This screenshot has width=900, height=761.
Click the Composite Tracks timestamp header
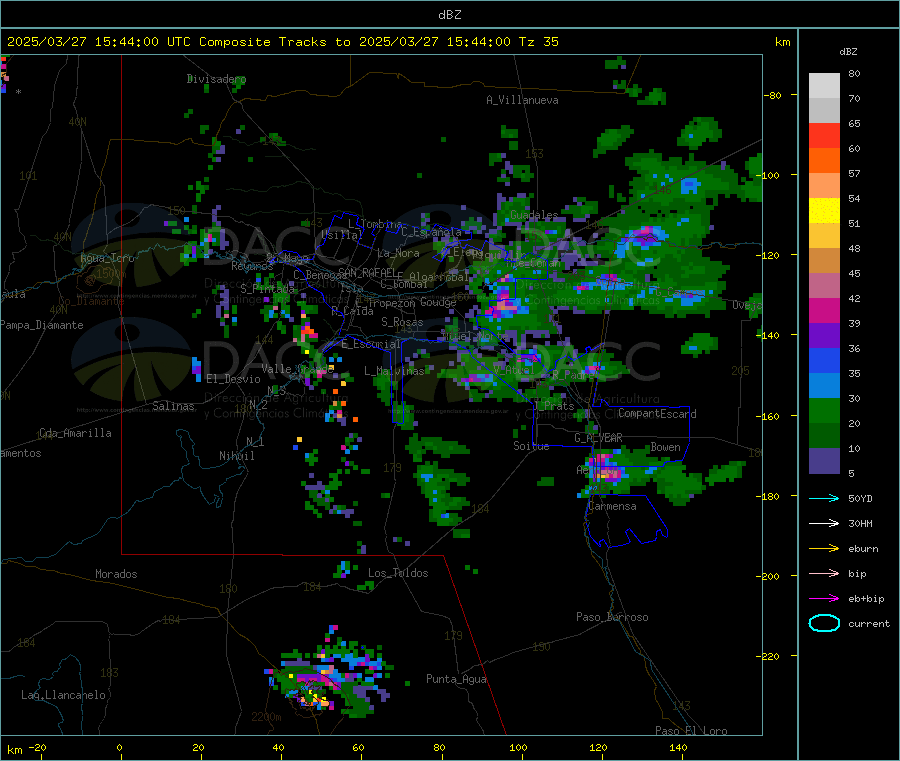point(283,42)
